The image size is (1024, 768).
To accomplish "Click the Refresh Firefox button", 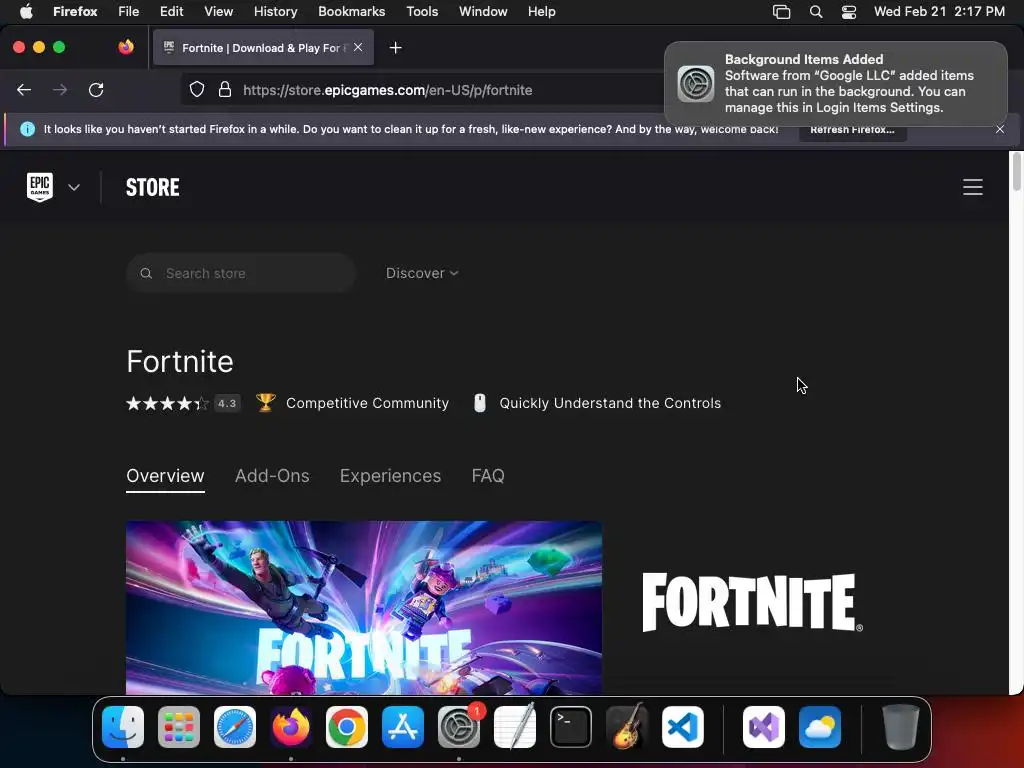I will [852, 129].
